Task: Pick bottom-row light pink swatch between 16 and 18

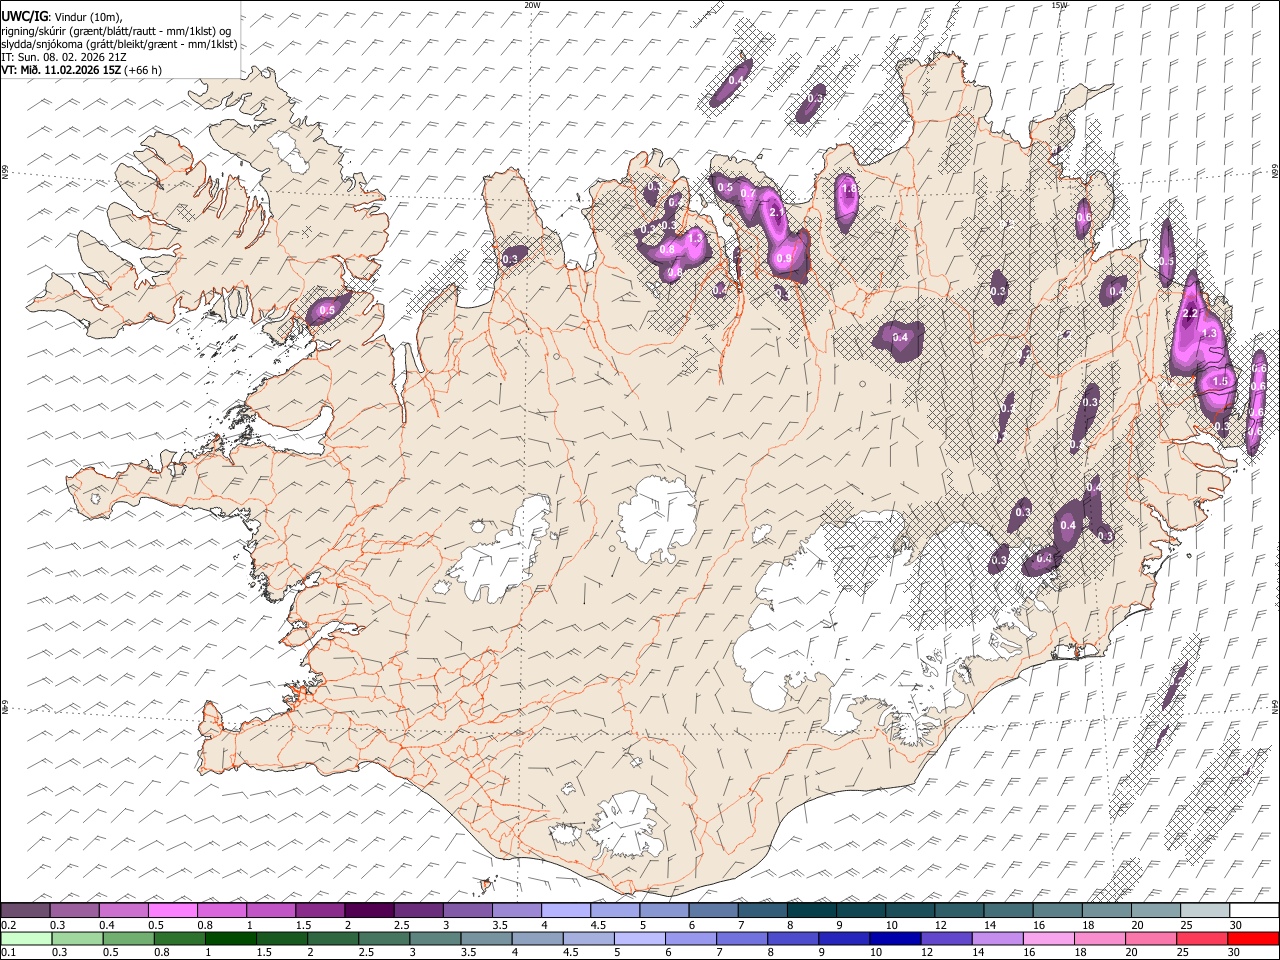Action: coord(1048,938)
